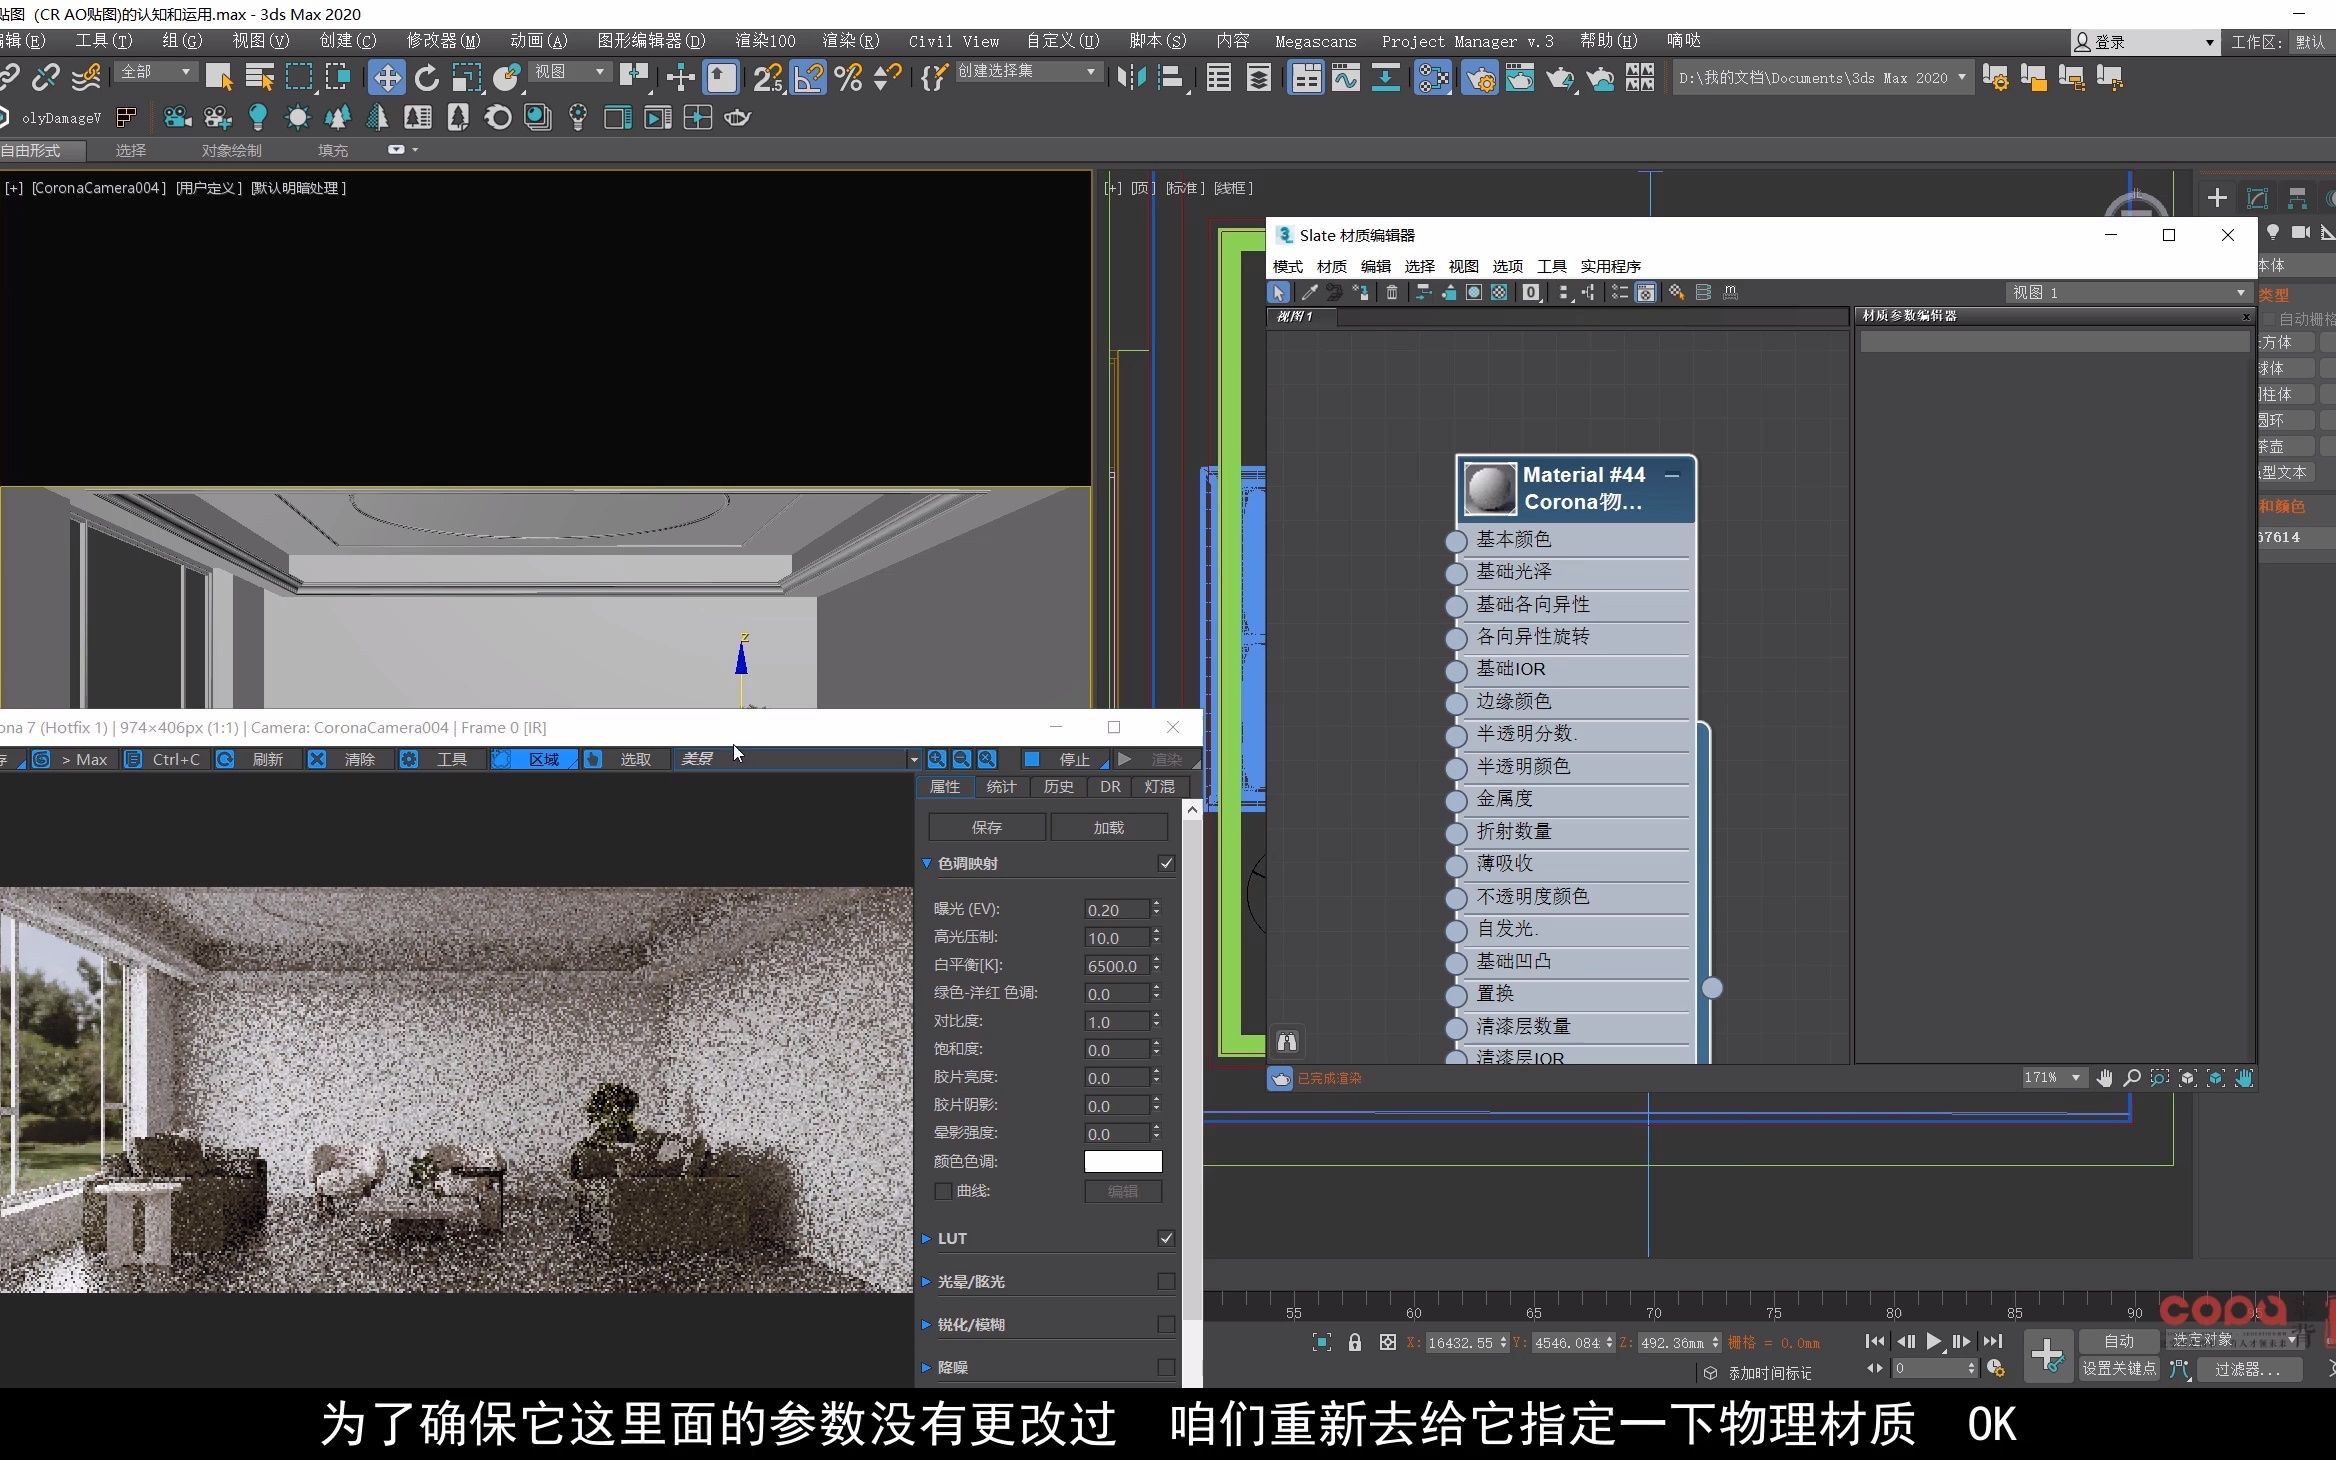Open the 颜色色调 white color swatch

tap(1123, 1161)
